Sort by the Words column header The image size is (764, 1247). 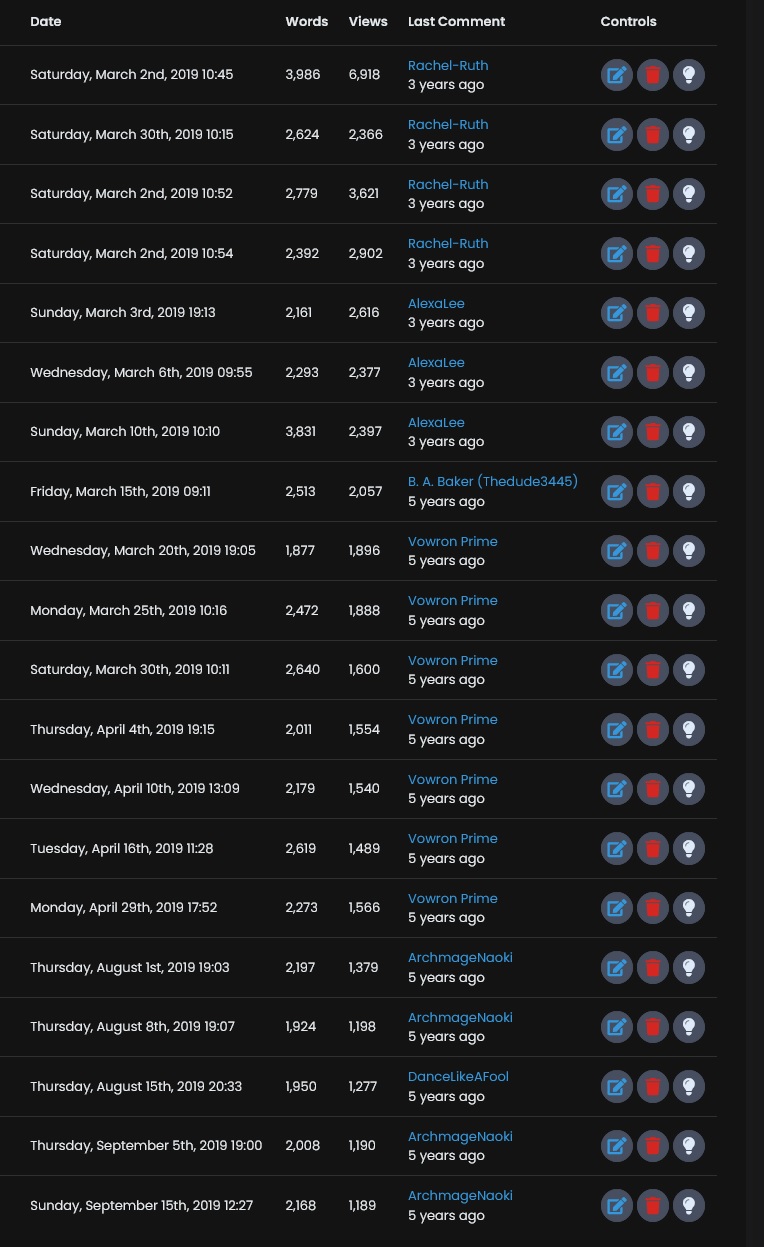pyautogui.click(x=307, y=21)
